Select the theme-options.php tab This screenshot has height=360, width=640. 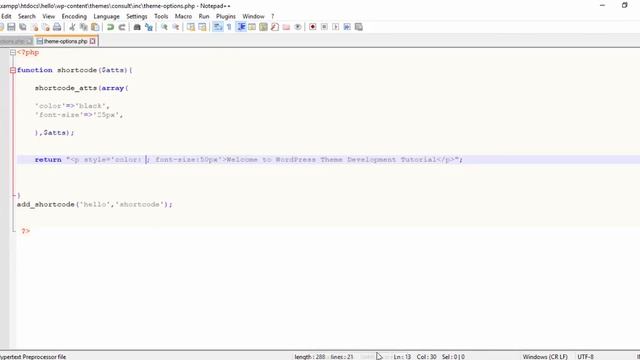point(65,41)
